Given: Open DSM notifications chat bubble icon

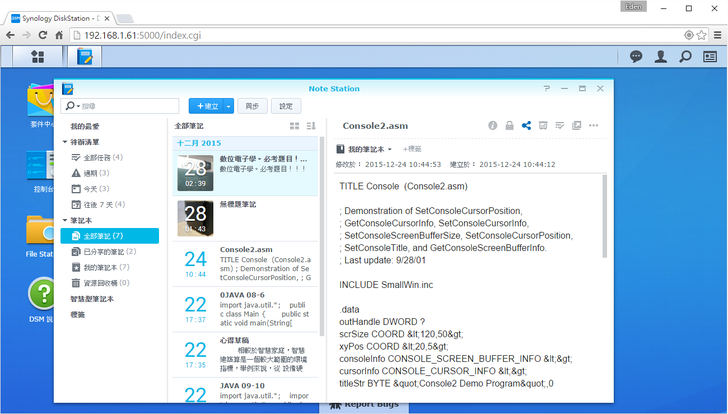Looking at the screenshot, I should [636, 57].
